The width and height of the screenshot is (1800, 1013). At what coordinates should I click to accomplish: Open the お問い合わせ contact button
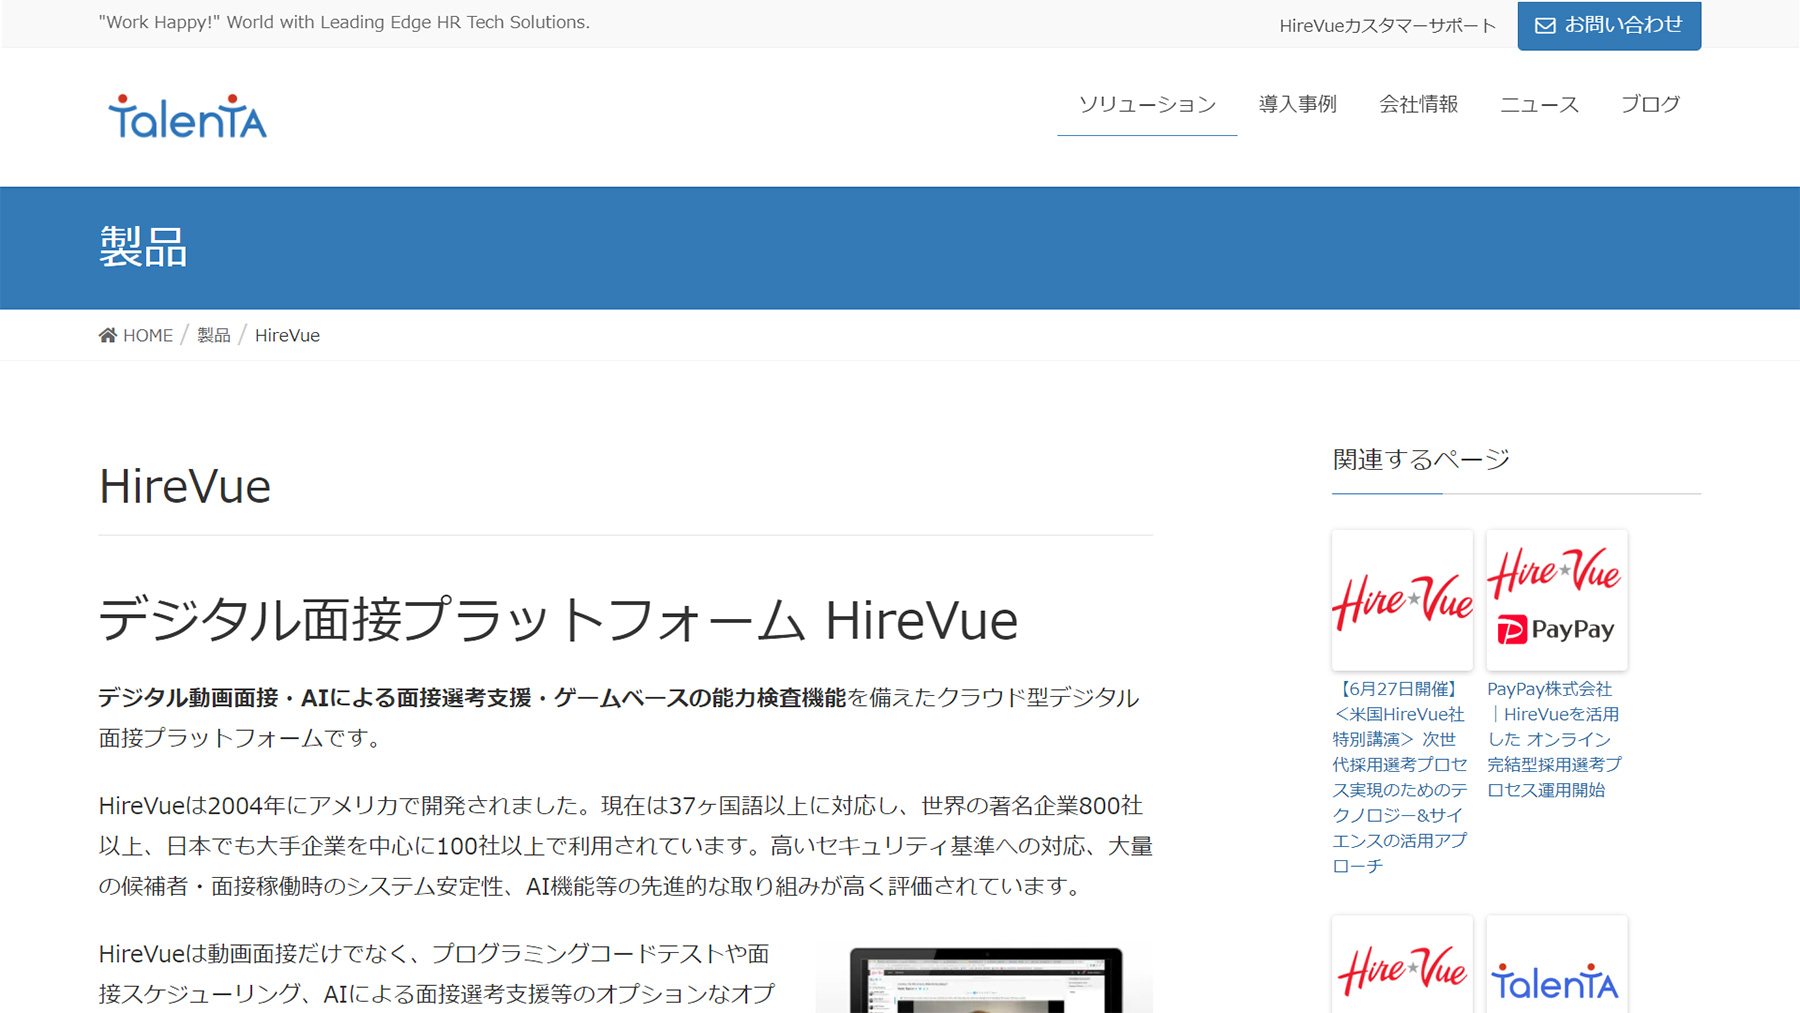[x=1609, y=25]
